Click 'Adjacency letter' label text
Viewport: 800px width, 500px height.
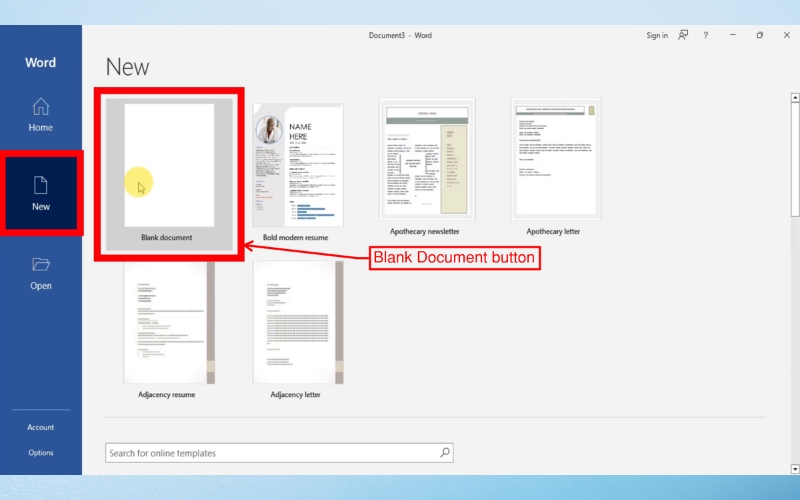(295, 394)
